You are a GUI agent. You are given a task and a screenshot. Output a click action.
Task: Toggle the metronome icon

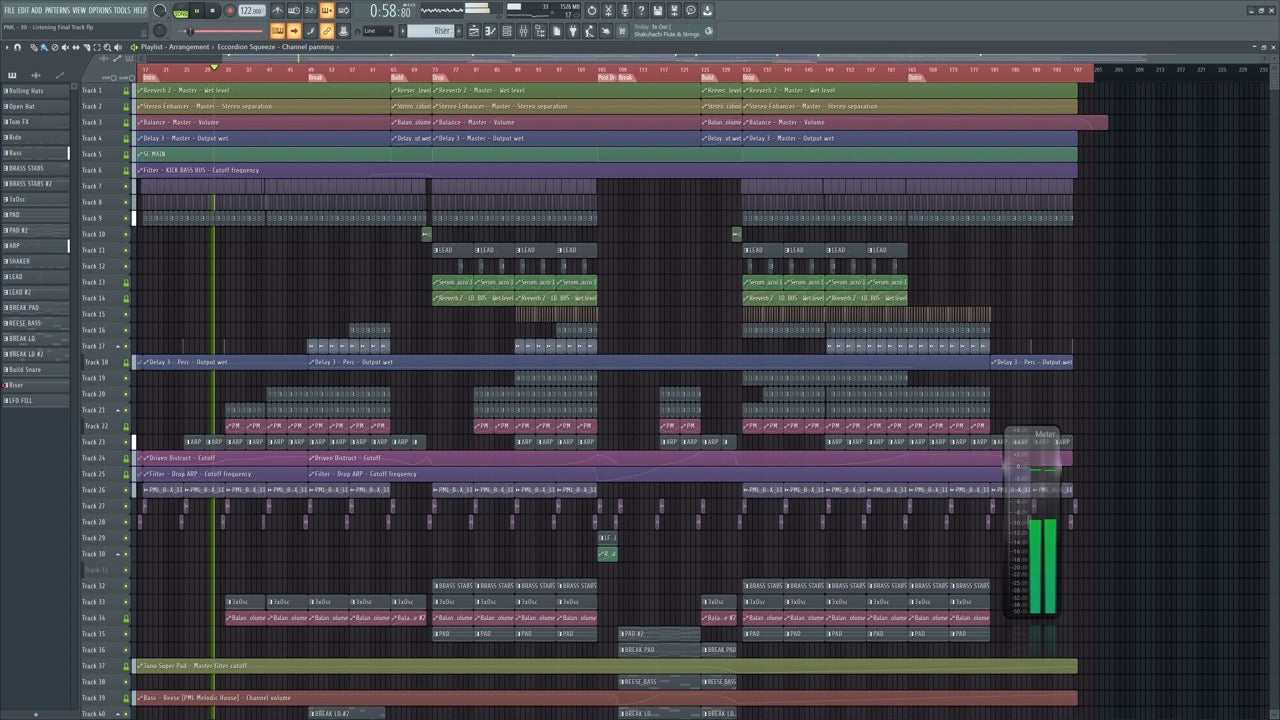point(277,11)
